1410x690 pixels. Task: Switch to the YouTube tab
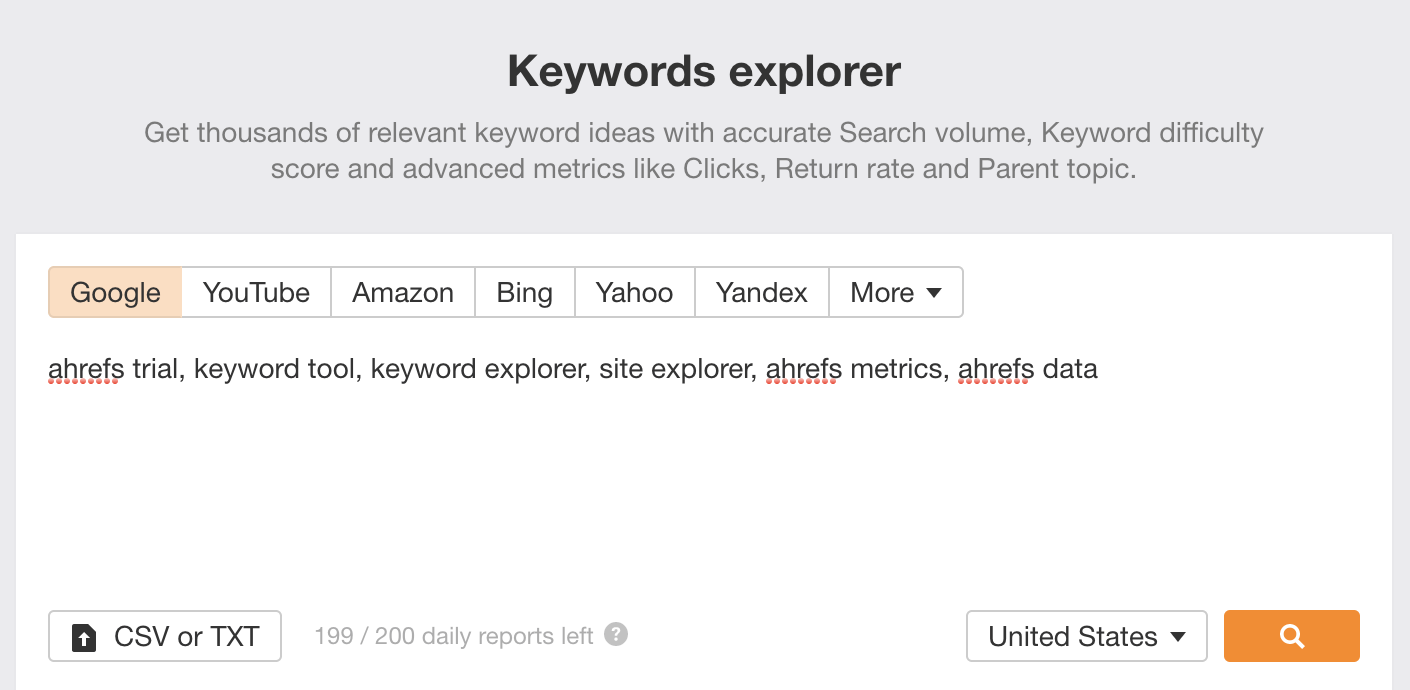pyautogui.click(x=256, y=292)
